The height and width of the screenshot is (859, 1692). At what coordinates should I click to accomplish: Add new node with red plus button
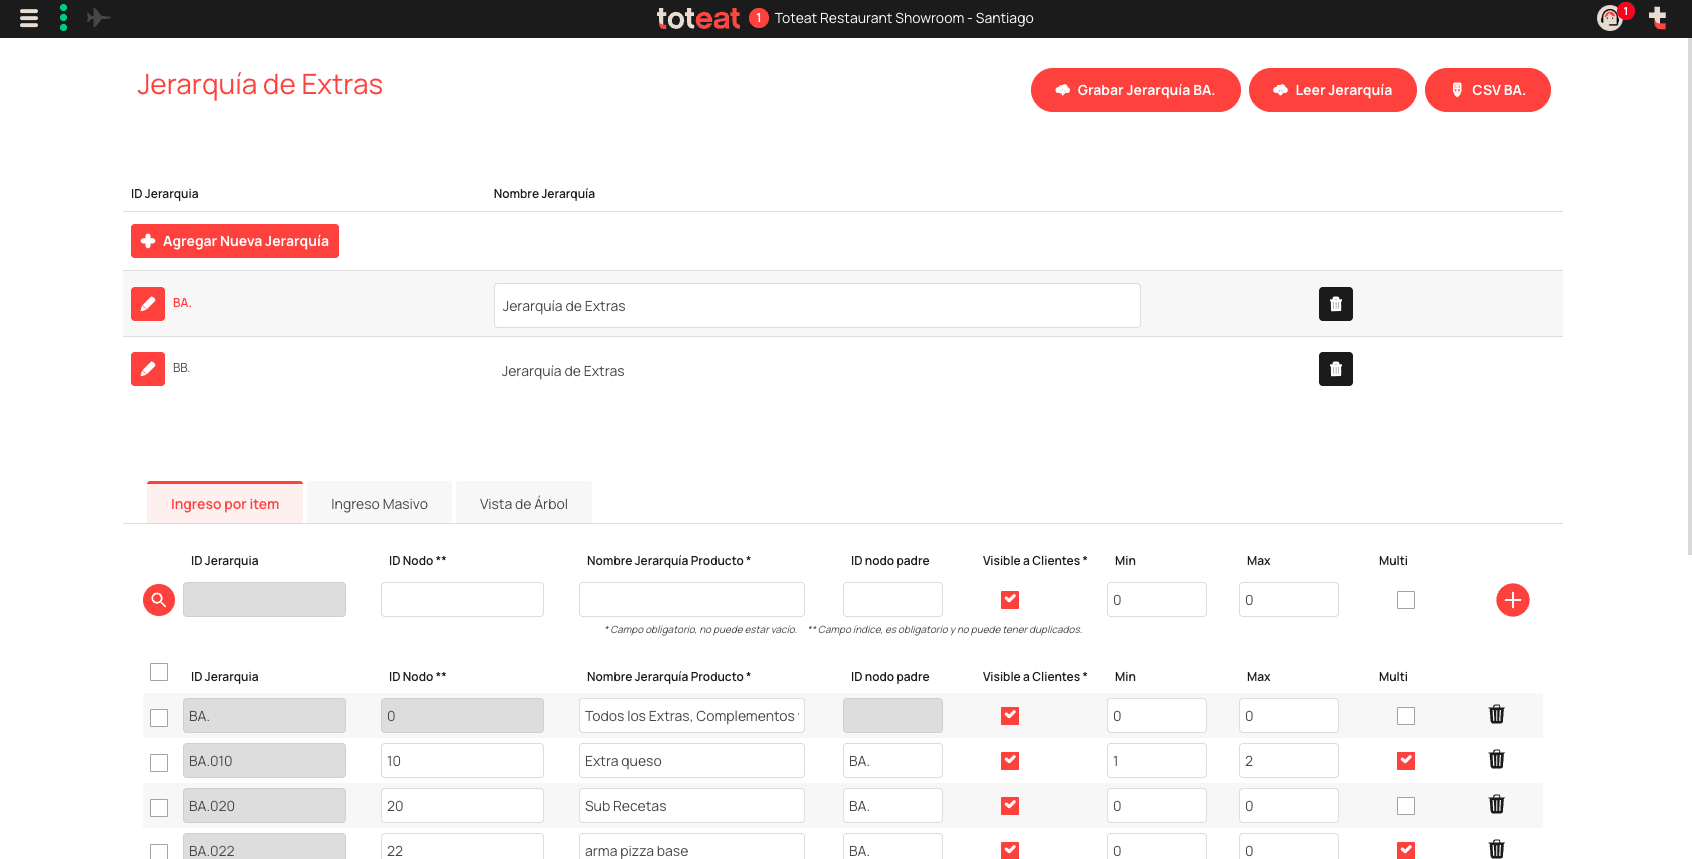coord(1512,600)
